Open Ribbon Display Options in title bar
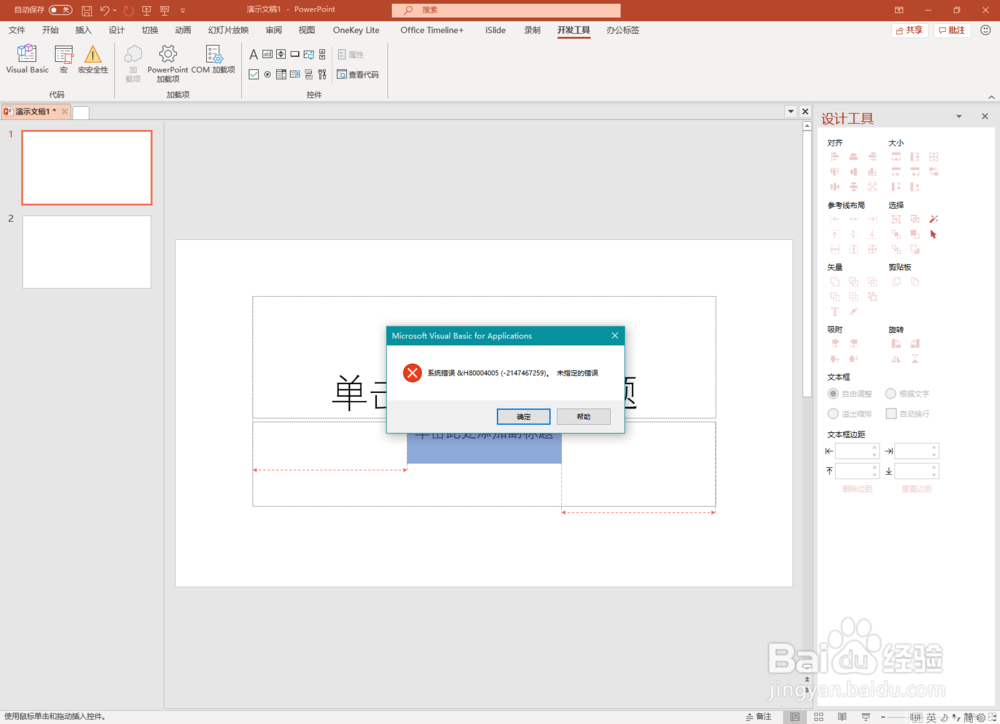The height and width of the screenshot is (724, 1000). [x=899, y=10]
